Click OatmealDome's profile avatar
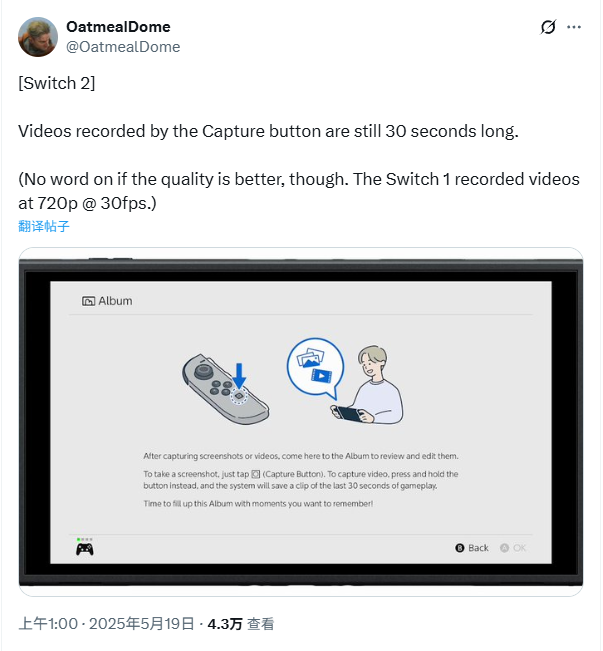The image size is (603, 651). click(x=38, y=36)
